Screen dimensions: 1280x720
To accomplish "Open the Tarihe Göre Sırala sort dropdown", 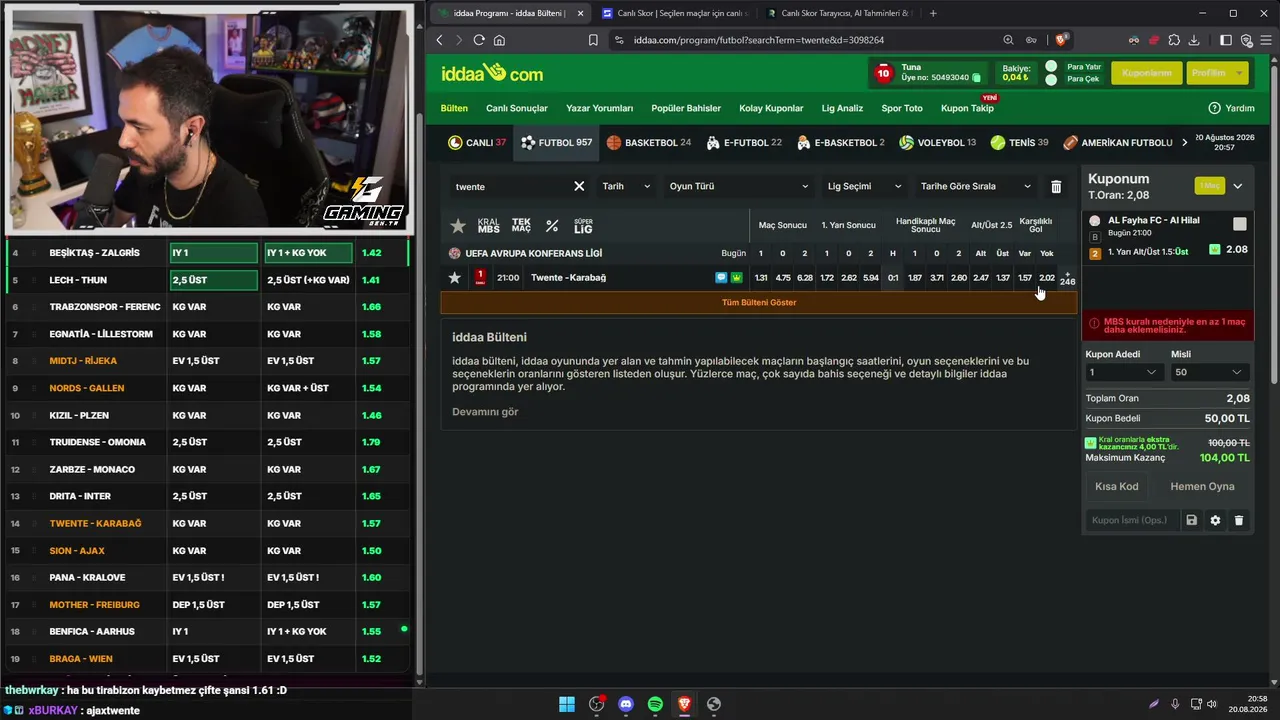I will 976,186.
